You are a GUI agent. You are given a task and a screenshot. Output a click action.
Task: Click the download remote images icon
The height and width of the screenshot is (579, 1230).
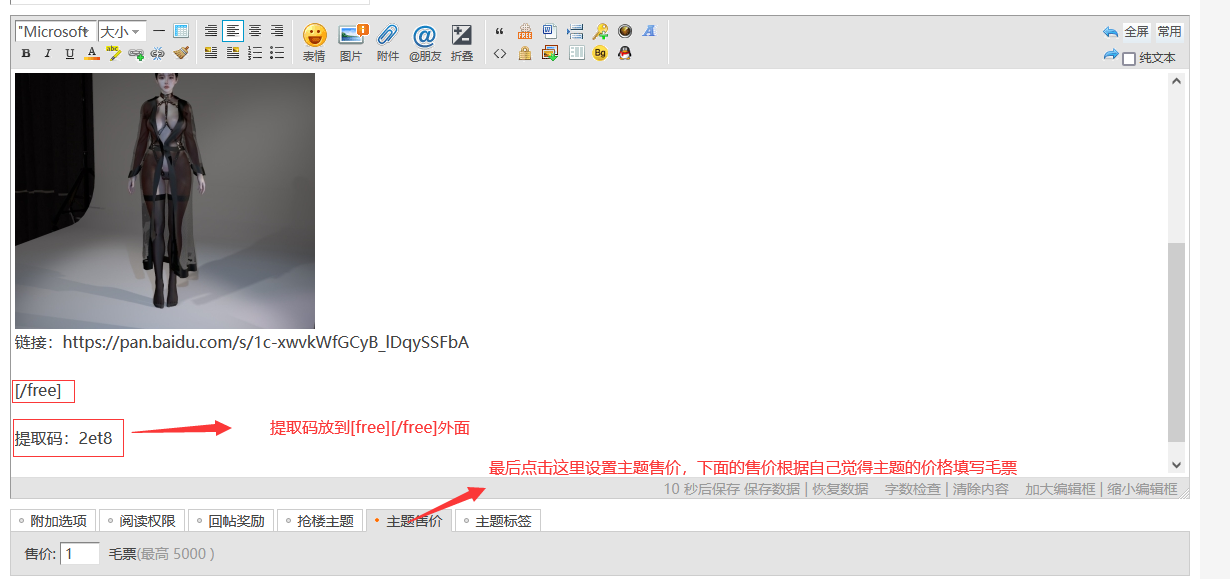click(x=550, y=54)
